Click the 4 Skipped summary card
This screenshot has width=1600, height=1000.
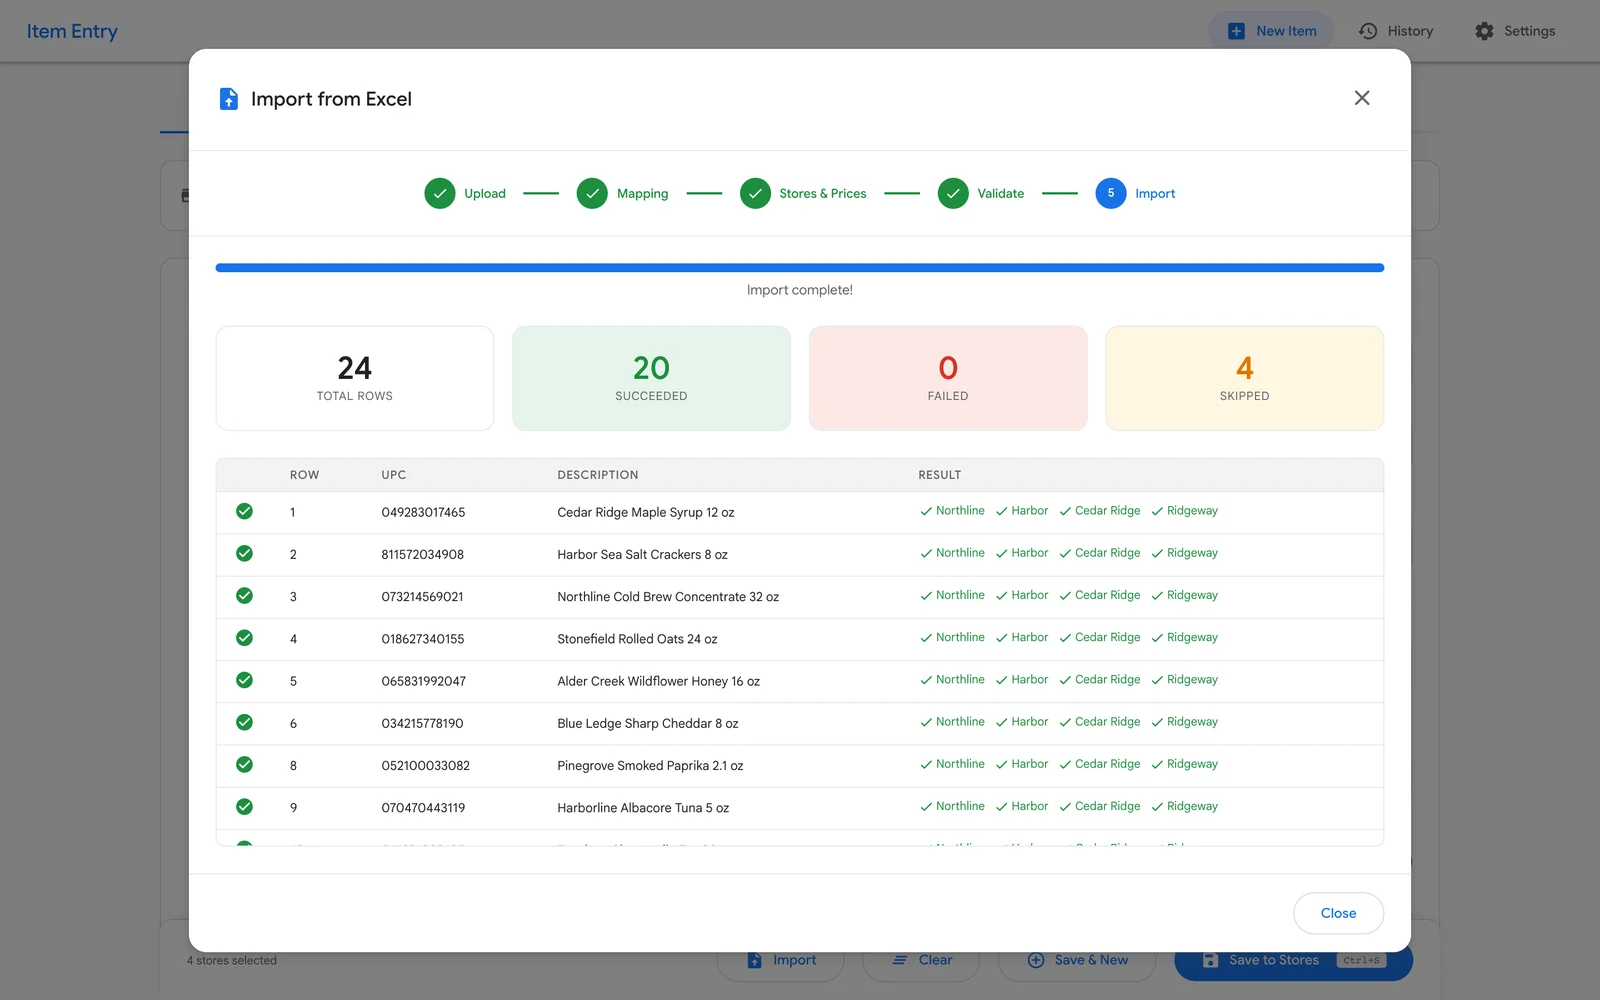click(1244, 378)
